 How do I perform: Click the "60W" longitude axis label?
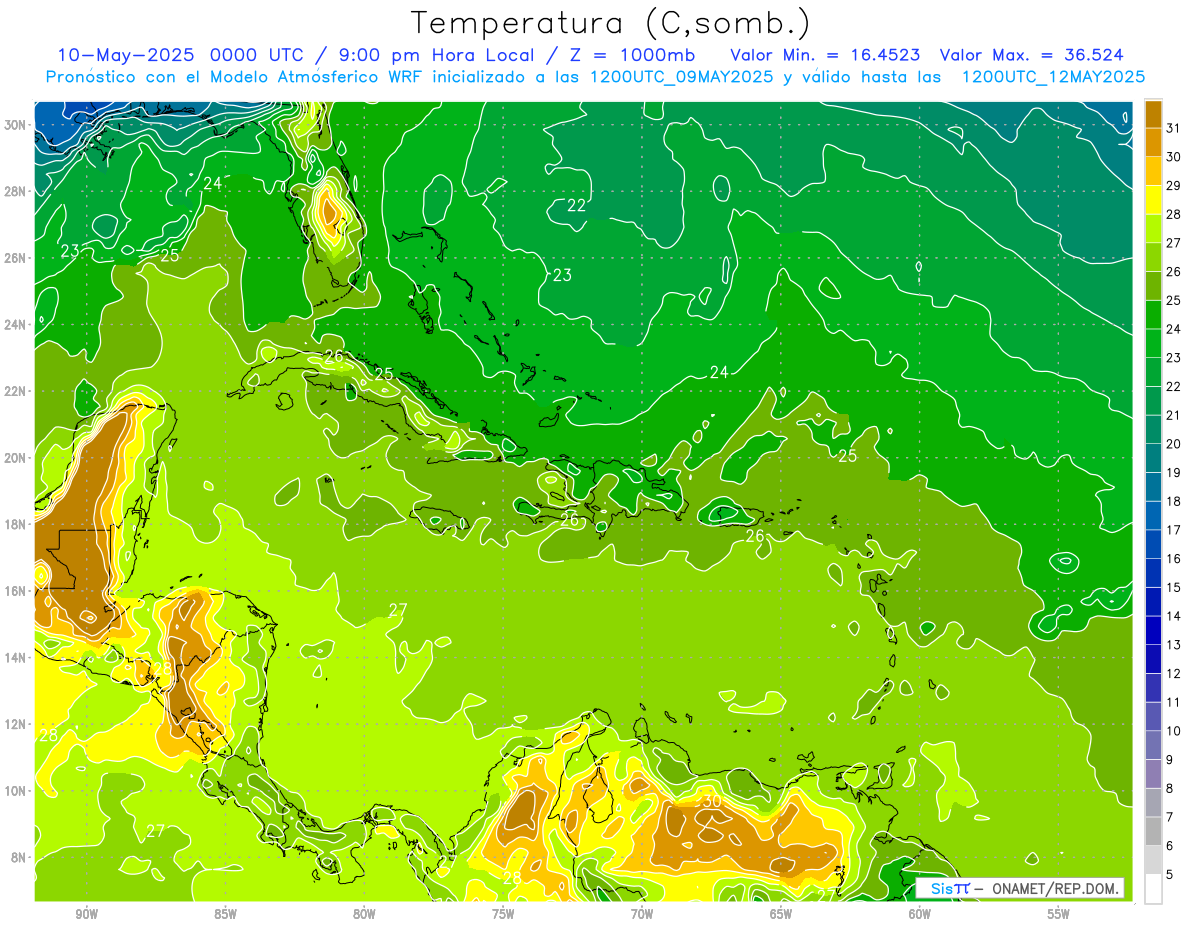[920, 914]
